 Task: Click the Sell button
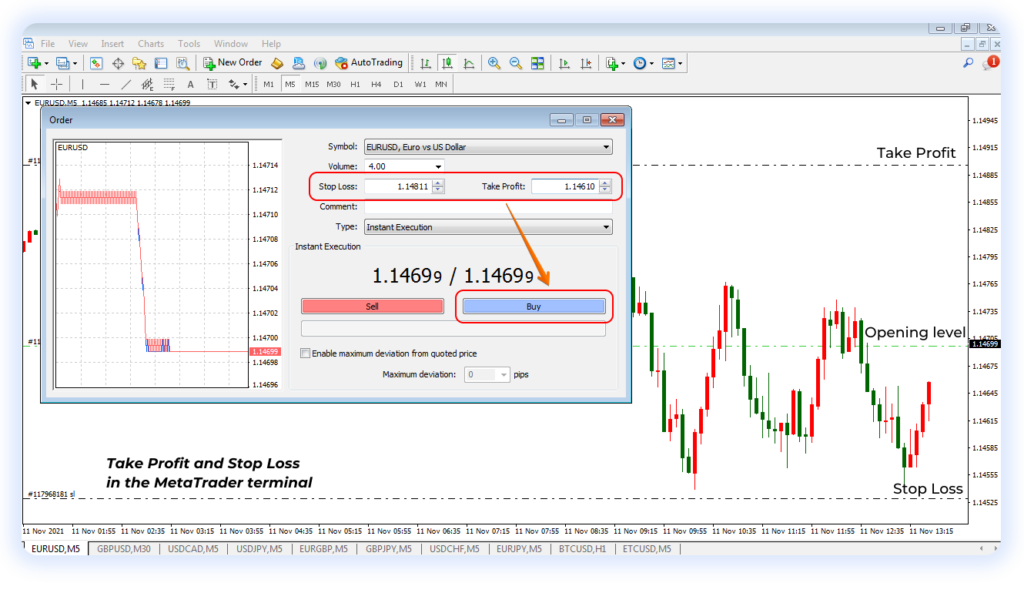372,306
